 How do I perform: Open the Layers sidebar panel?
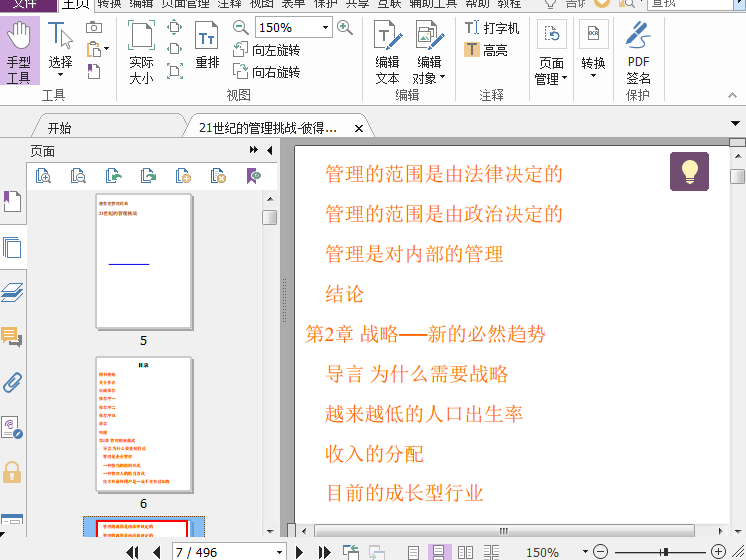coord(12,292)
